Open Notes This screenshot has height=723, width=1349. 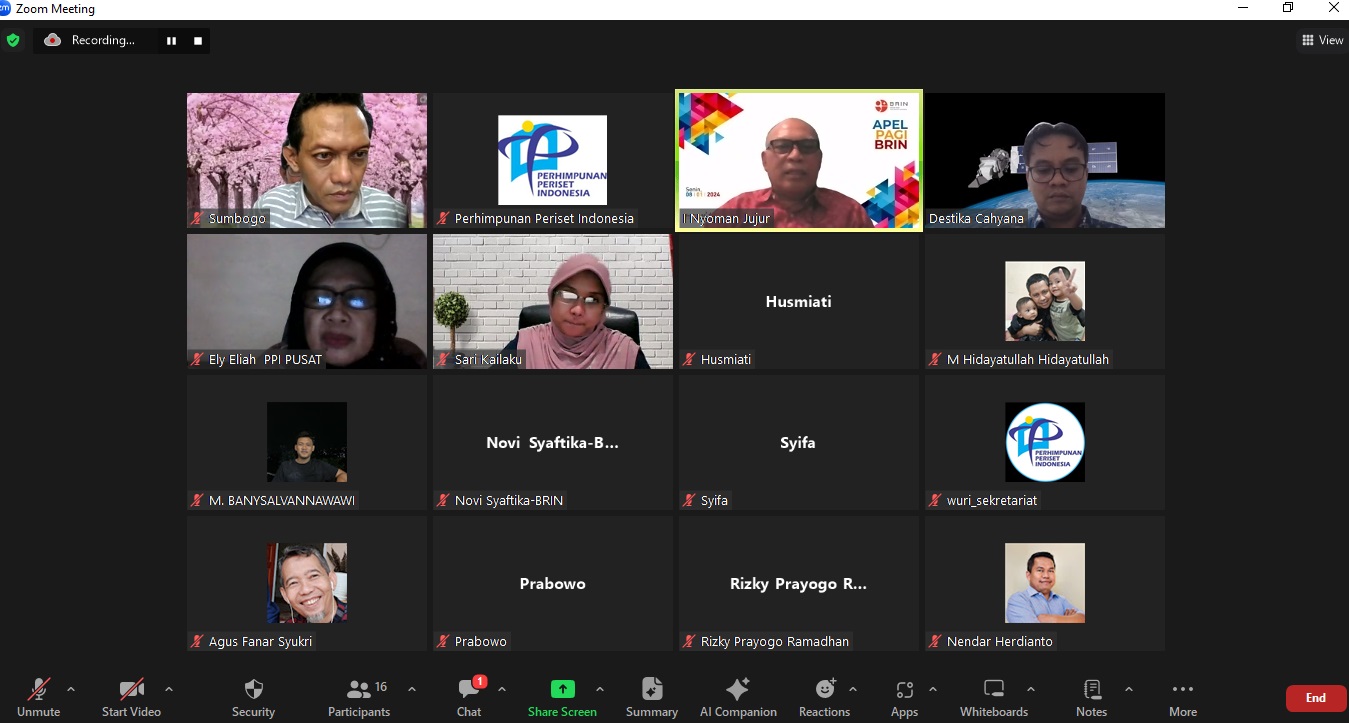(x=1091, y=697)
